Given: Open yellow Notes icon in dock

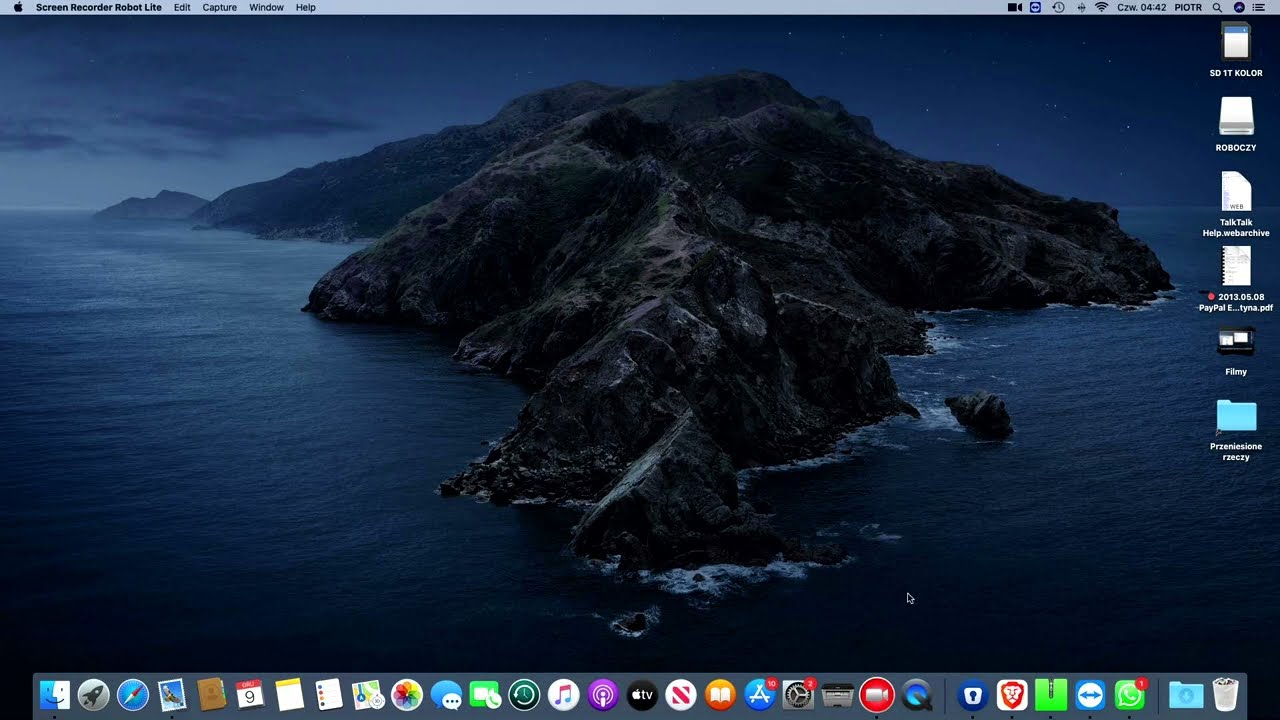Looking at the screenshot, I should 289,694.
